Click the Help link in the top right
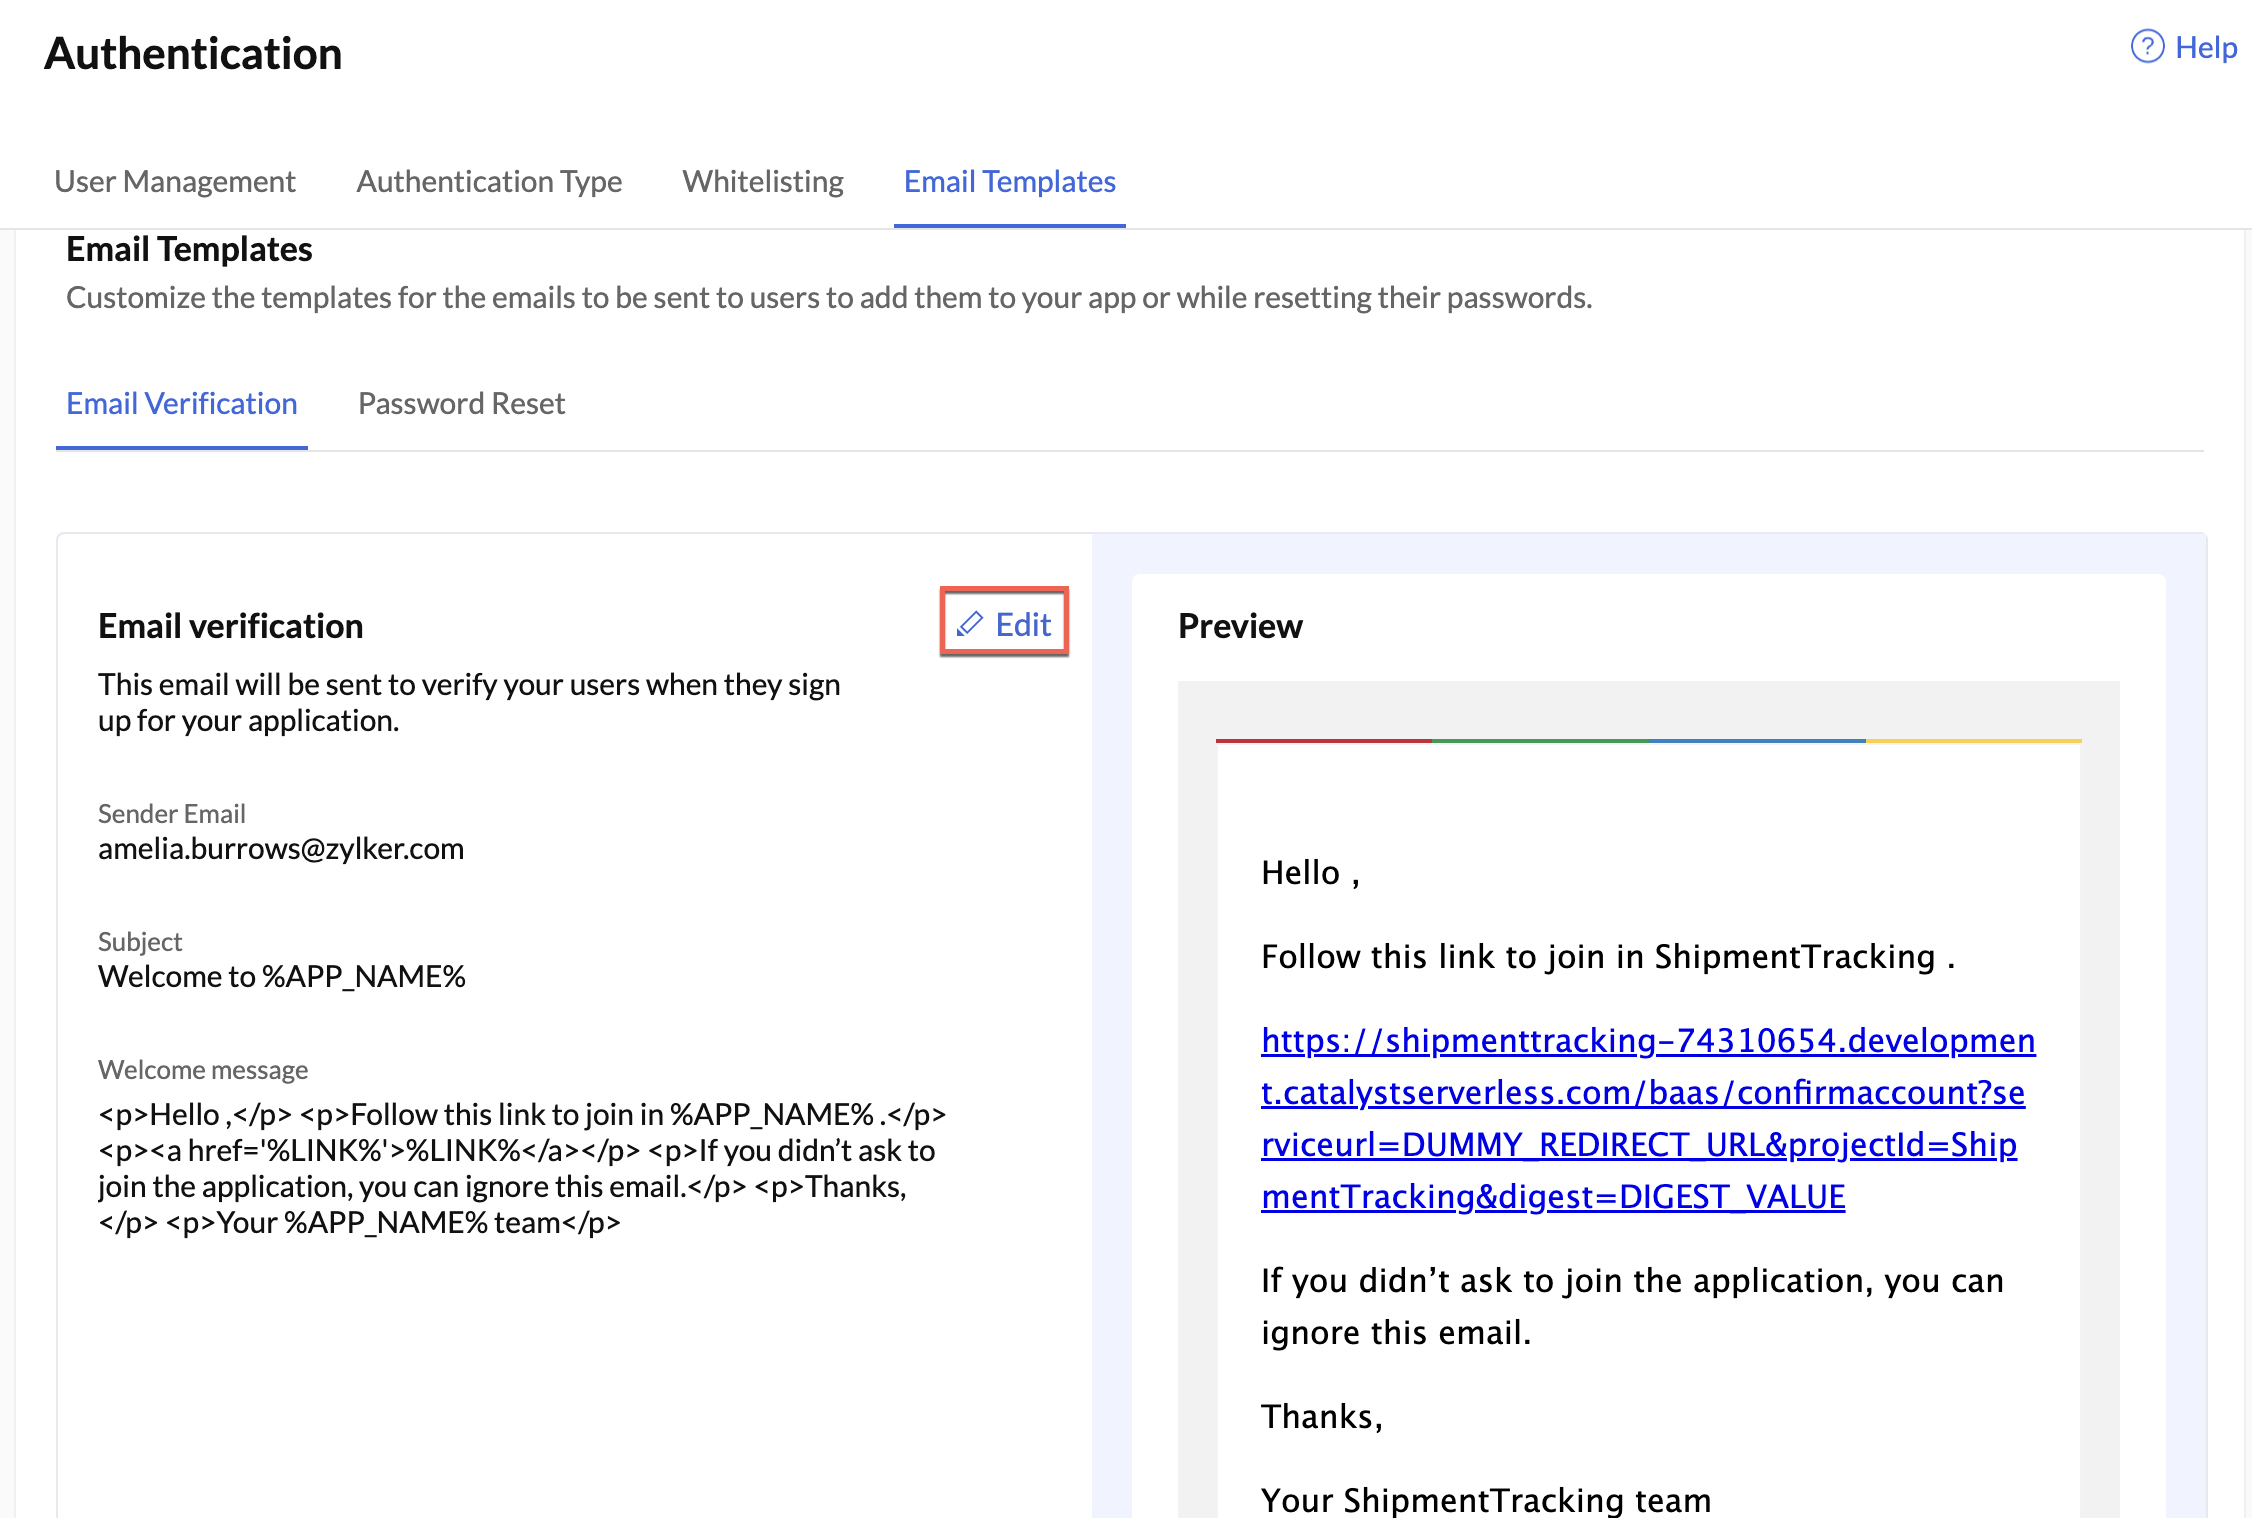The width and height of the screenshot is (2252, 1518). pos(2205,46)
